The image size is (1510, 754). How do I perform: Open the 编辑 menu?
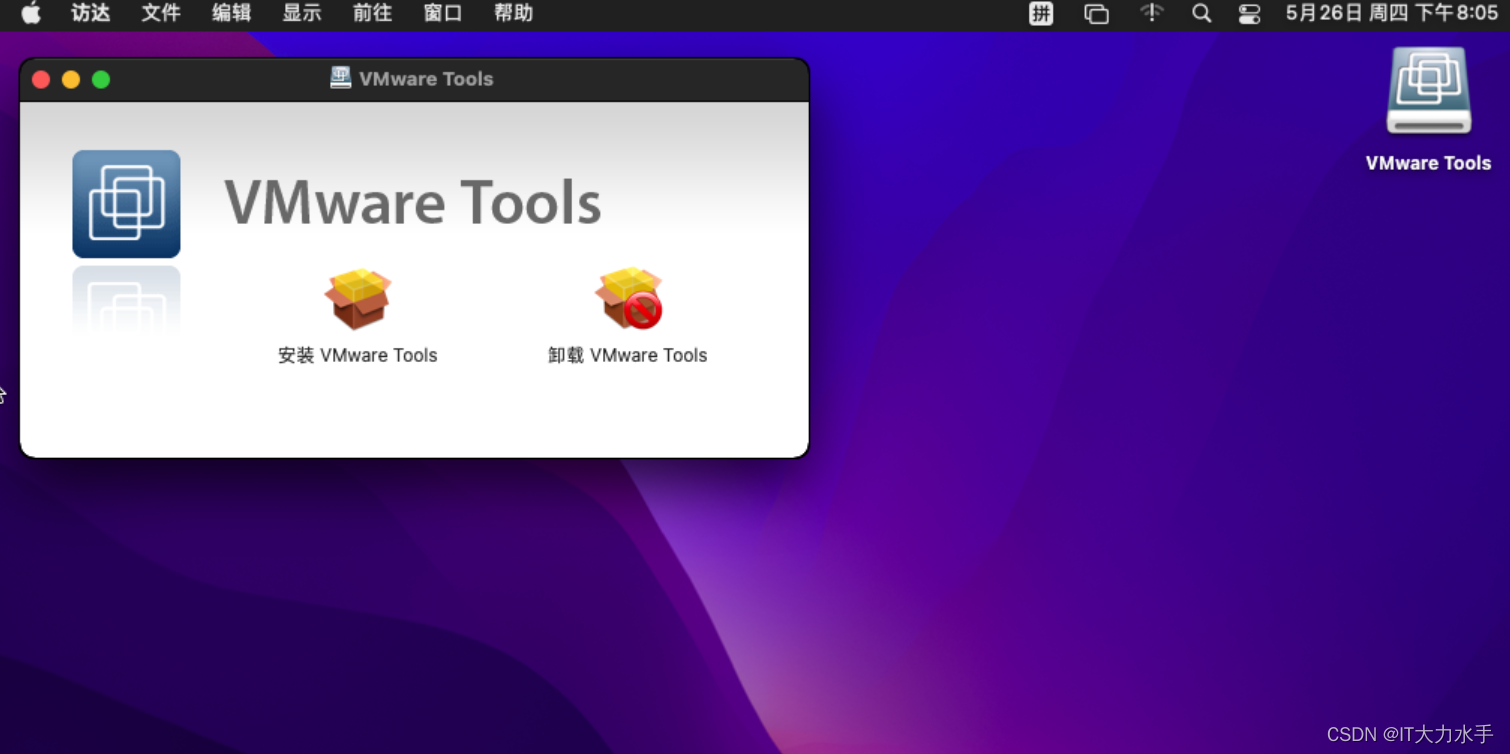[x=230, y=14]
